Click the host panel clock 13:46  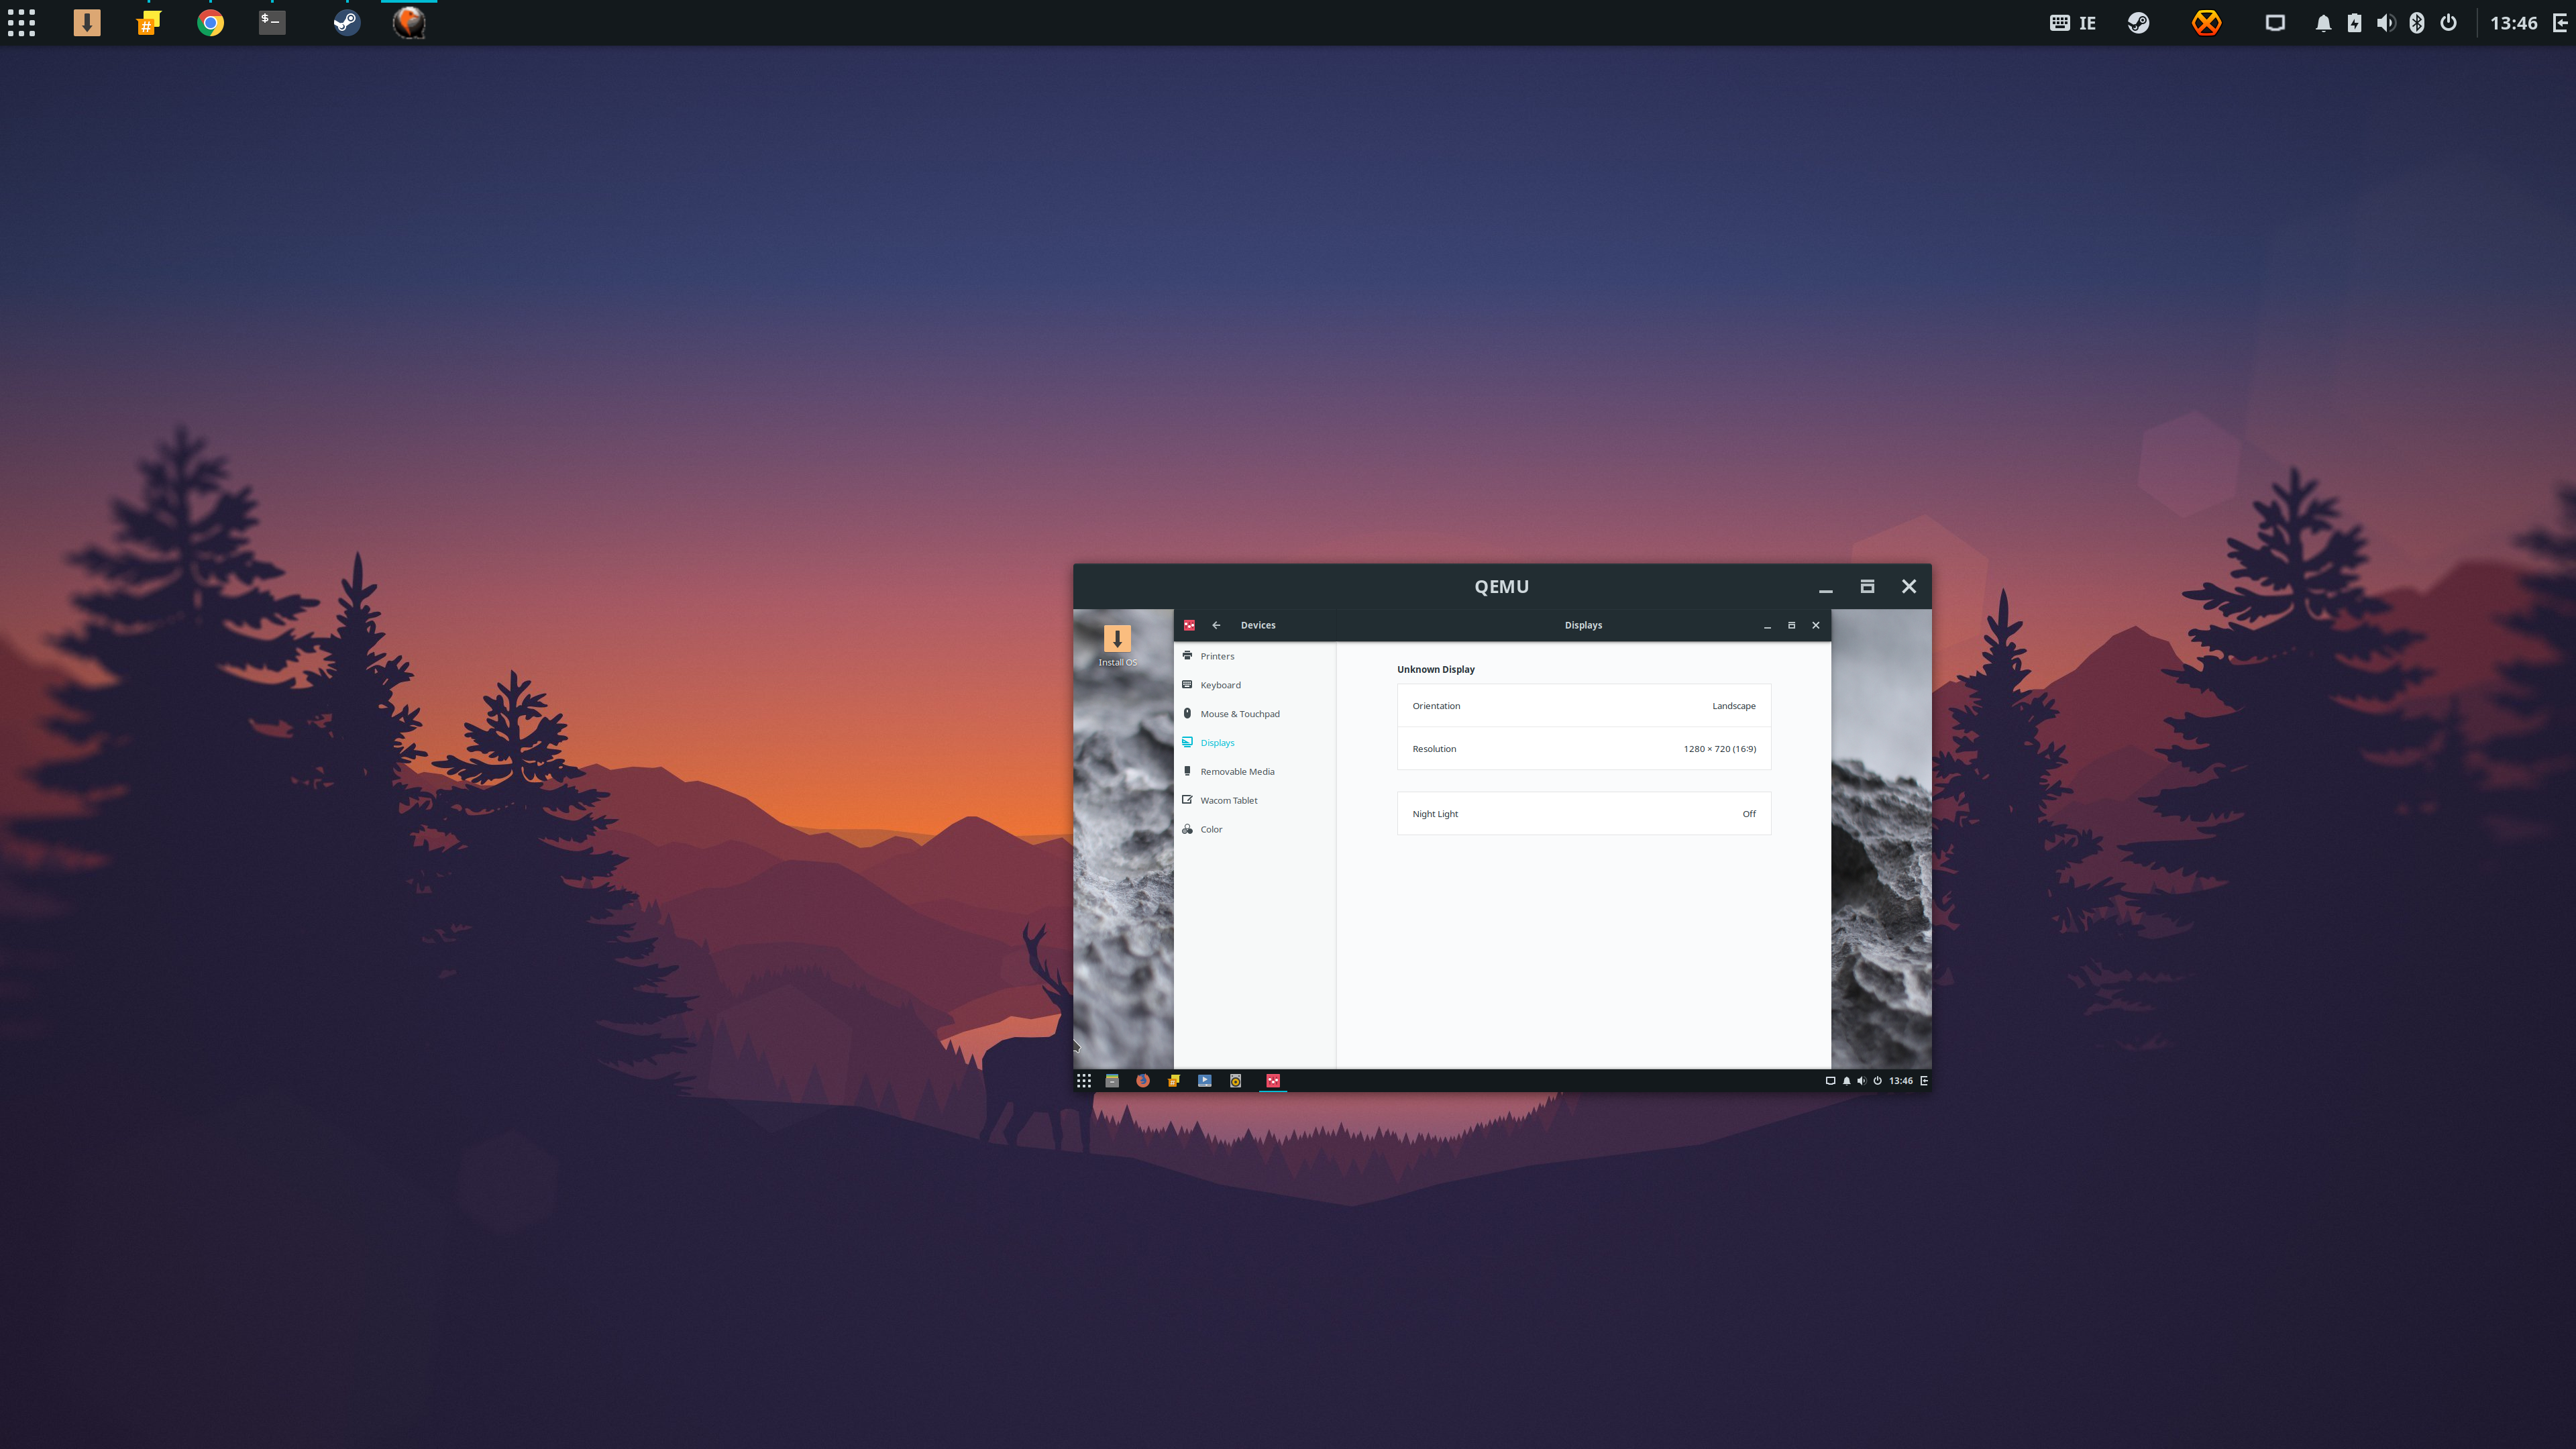[2513, 23]
